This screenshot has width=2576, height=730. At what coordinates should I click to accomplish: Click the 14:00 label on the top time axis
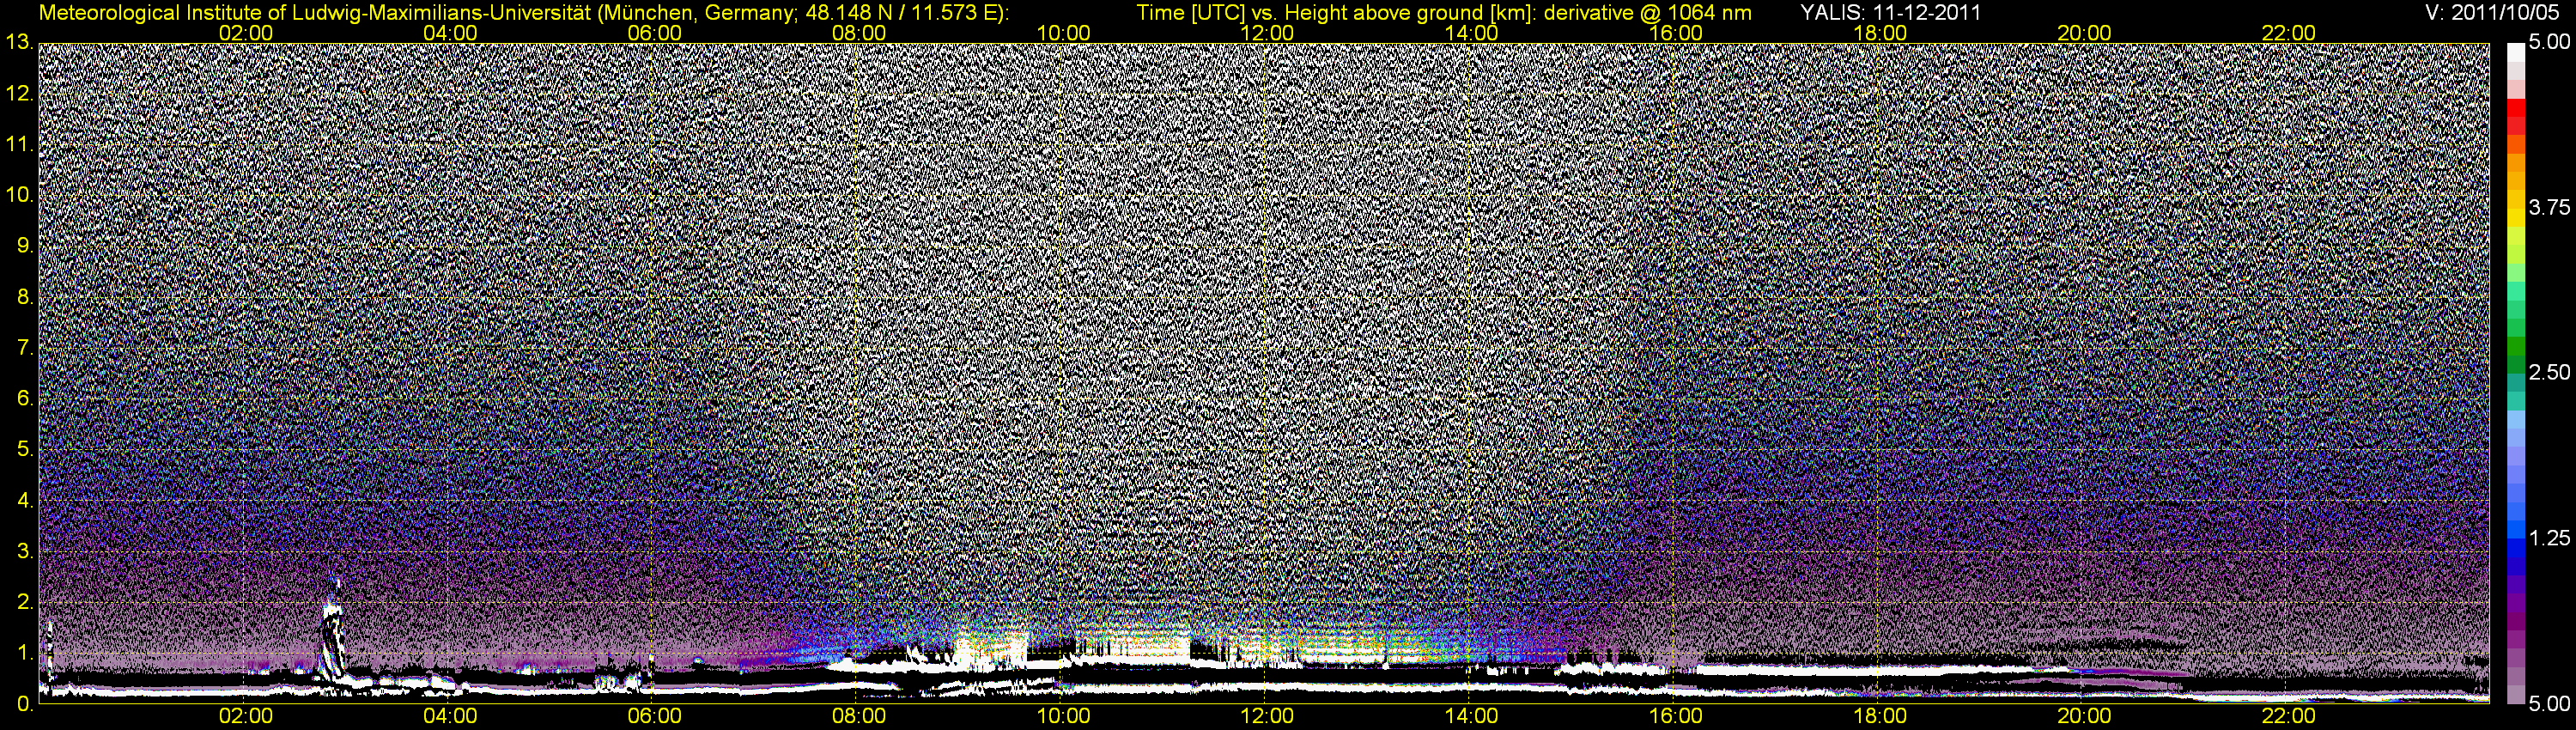point(1472,33)
